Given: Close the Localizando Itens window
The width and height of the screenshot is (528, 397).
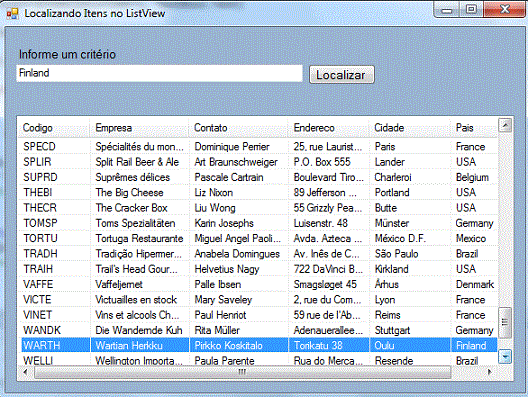Looking at the screenshot, I should [504, 9].
